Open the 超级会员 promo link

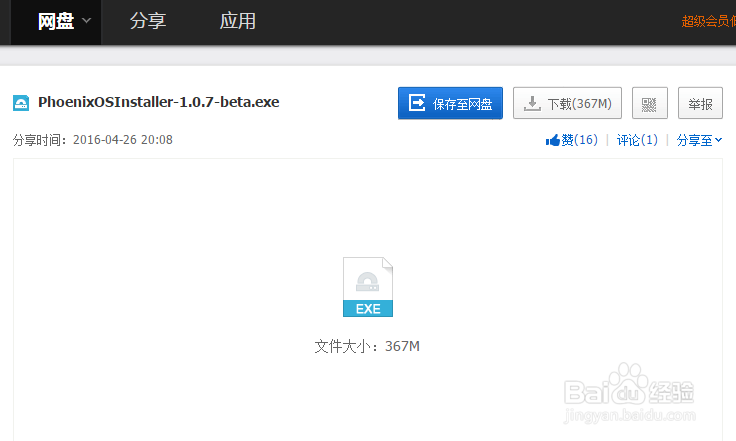point(708,22)
